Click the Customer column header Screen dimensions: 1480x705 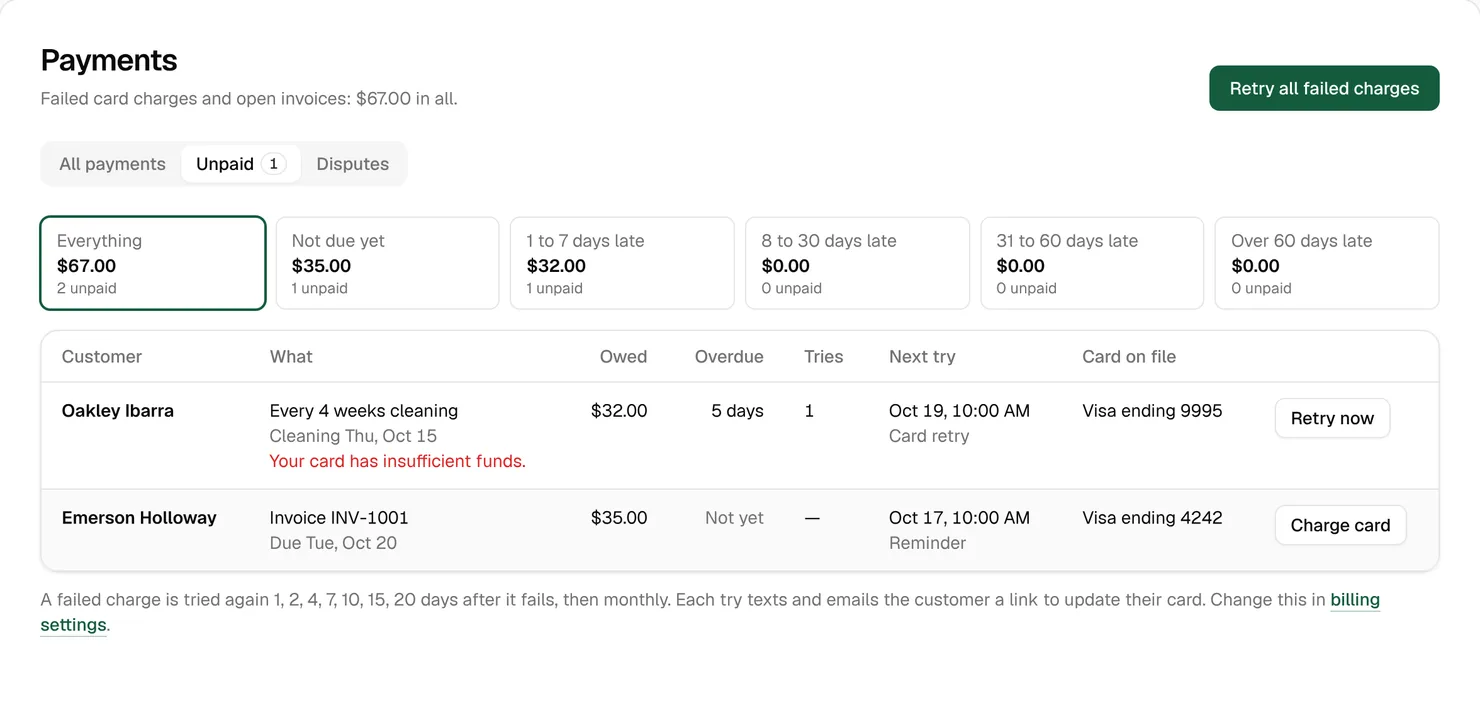102,357
